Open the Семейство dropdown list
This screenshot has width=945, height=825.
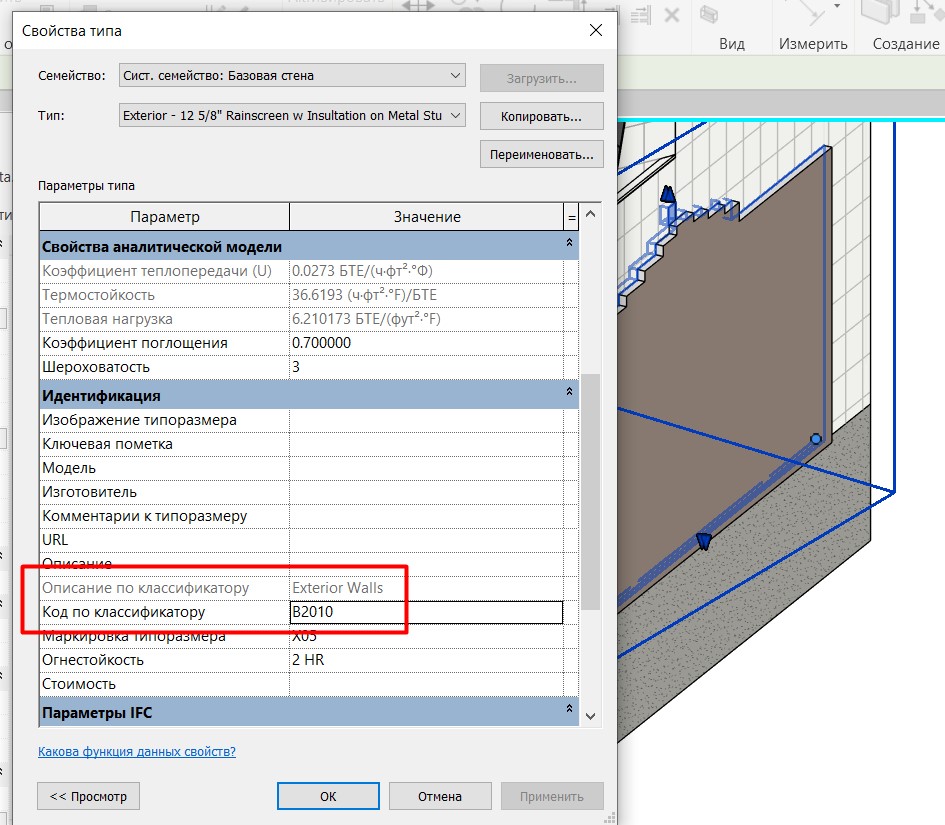coord(292,75)
